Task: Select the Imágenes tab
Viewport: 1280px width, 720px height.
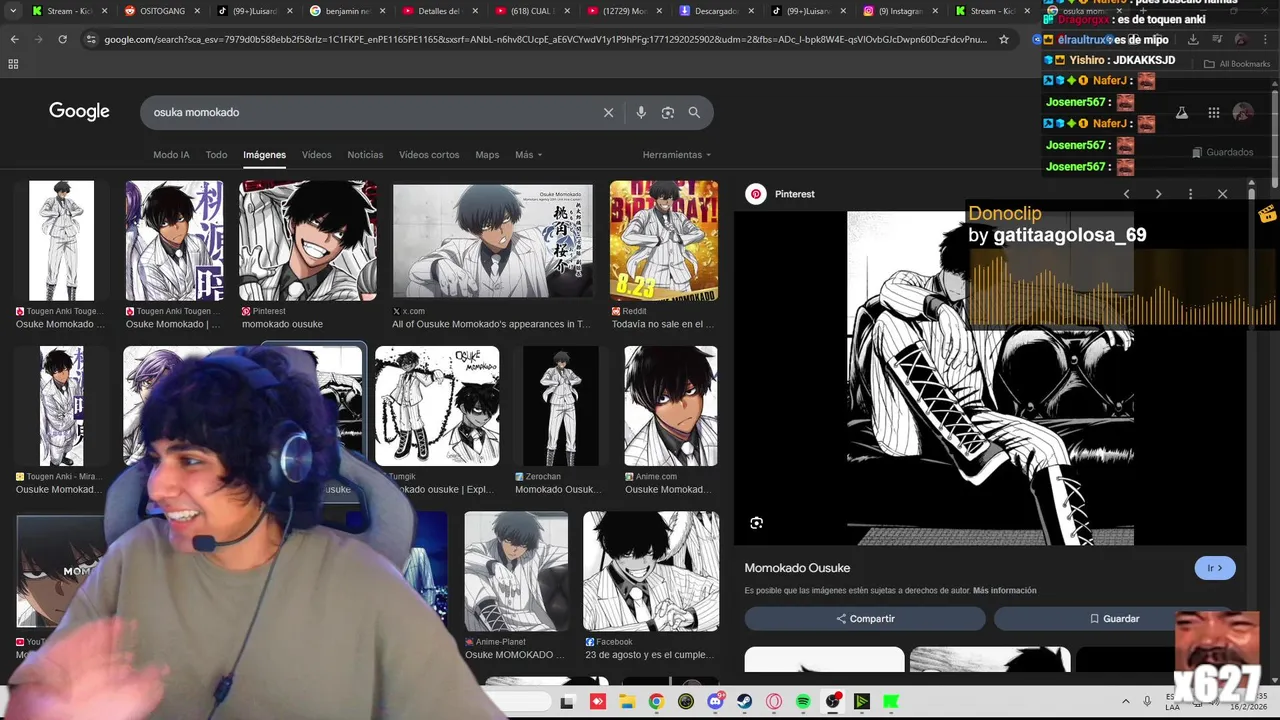Action: [x=264, y=155]
